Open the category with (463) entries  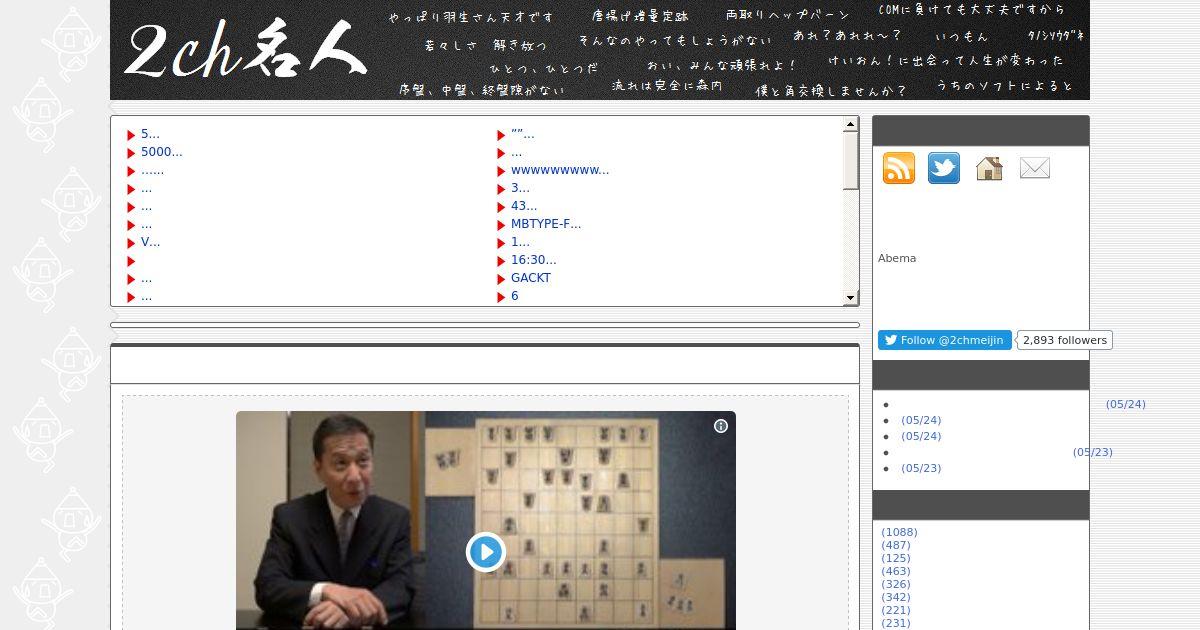[x=896, y=571]
